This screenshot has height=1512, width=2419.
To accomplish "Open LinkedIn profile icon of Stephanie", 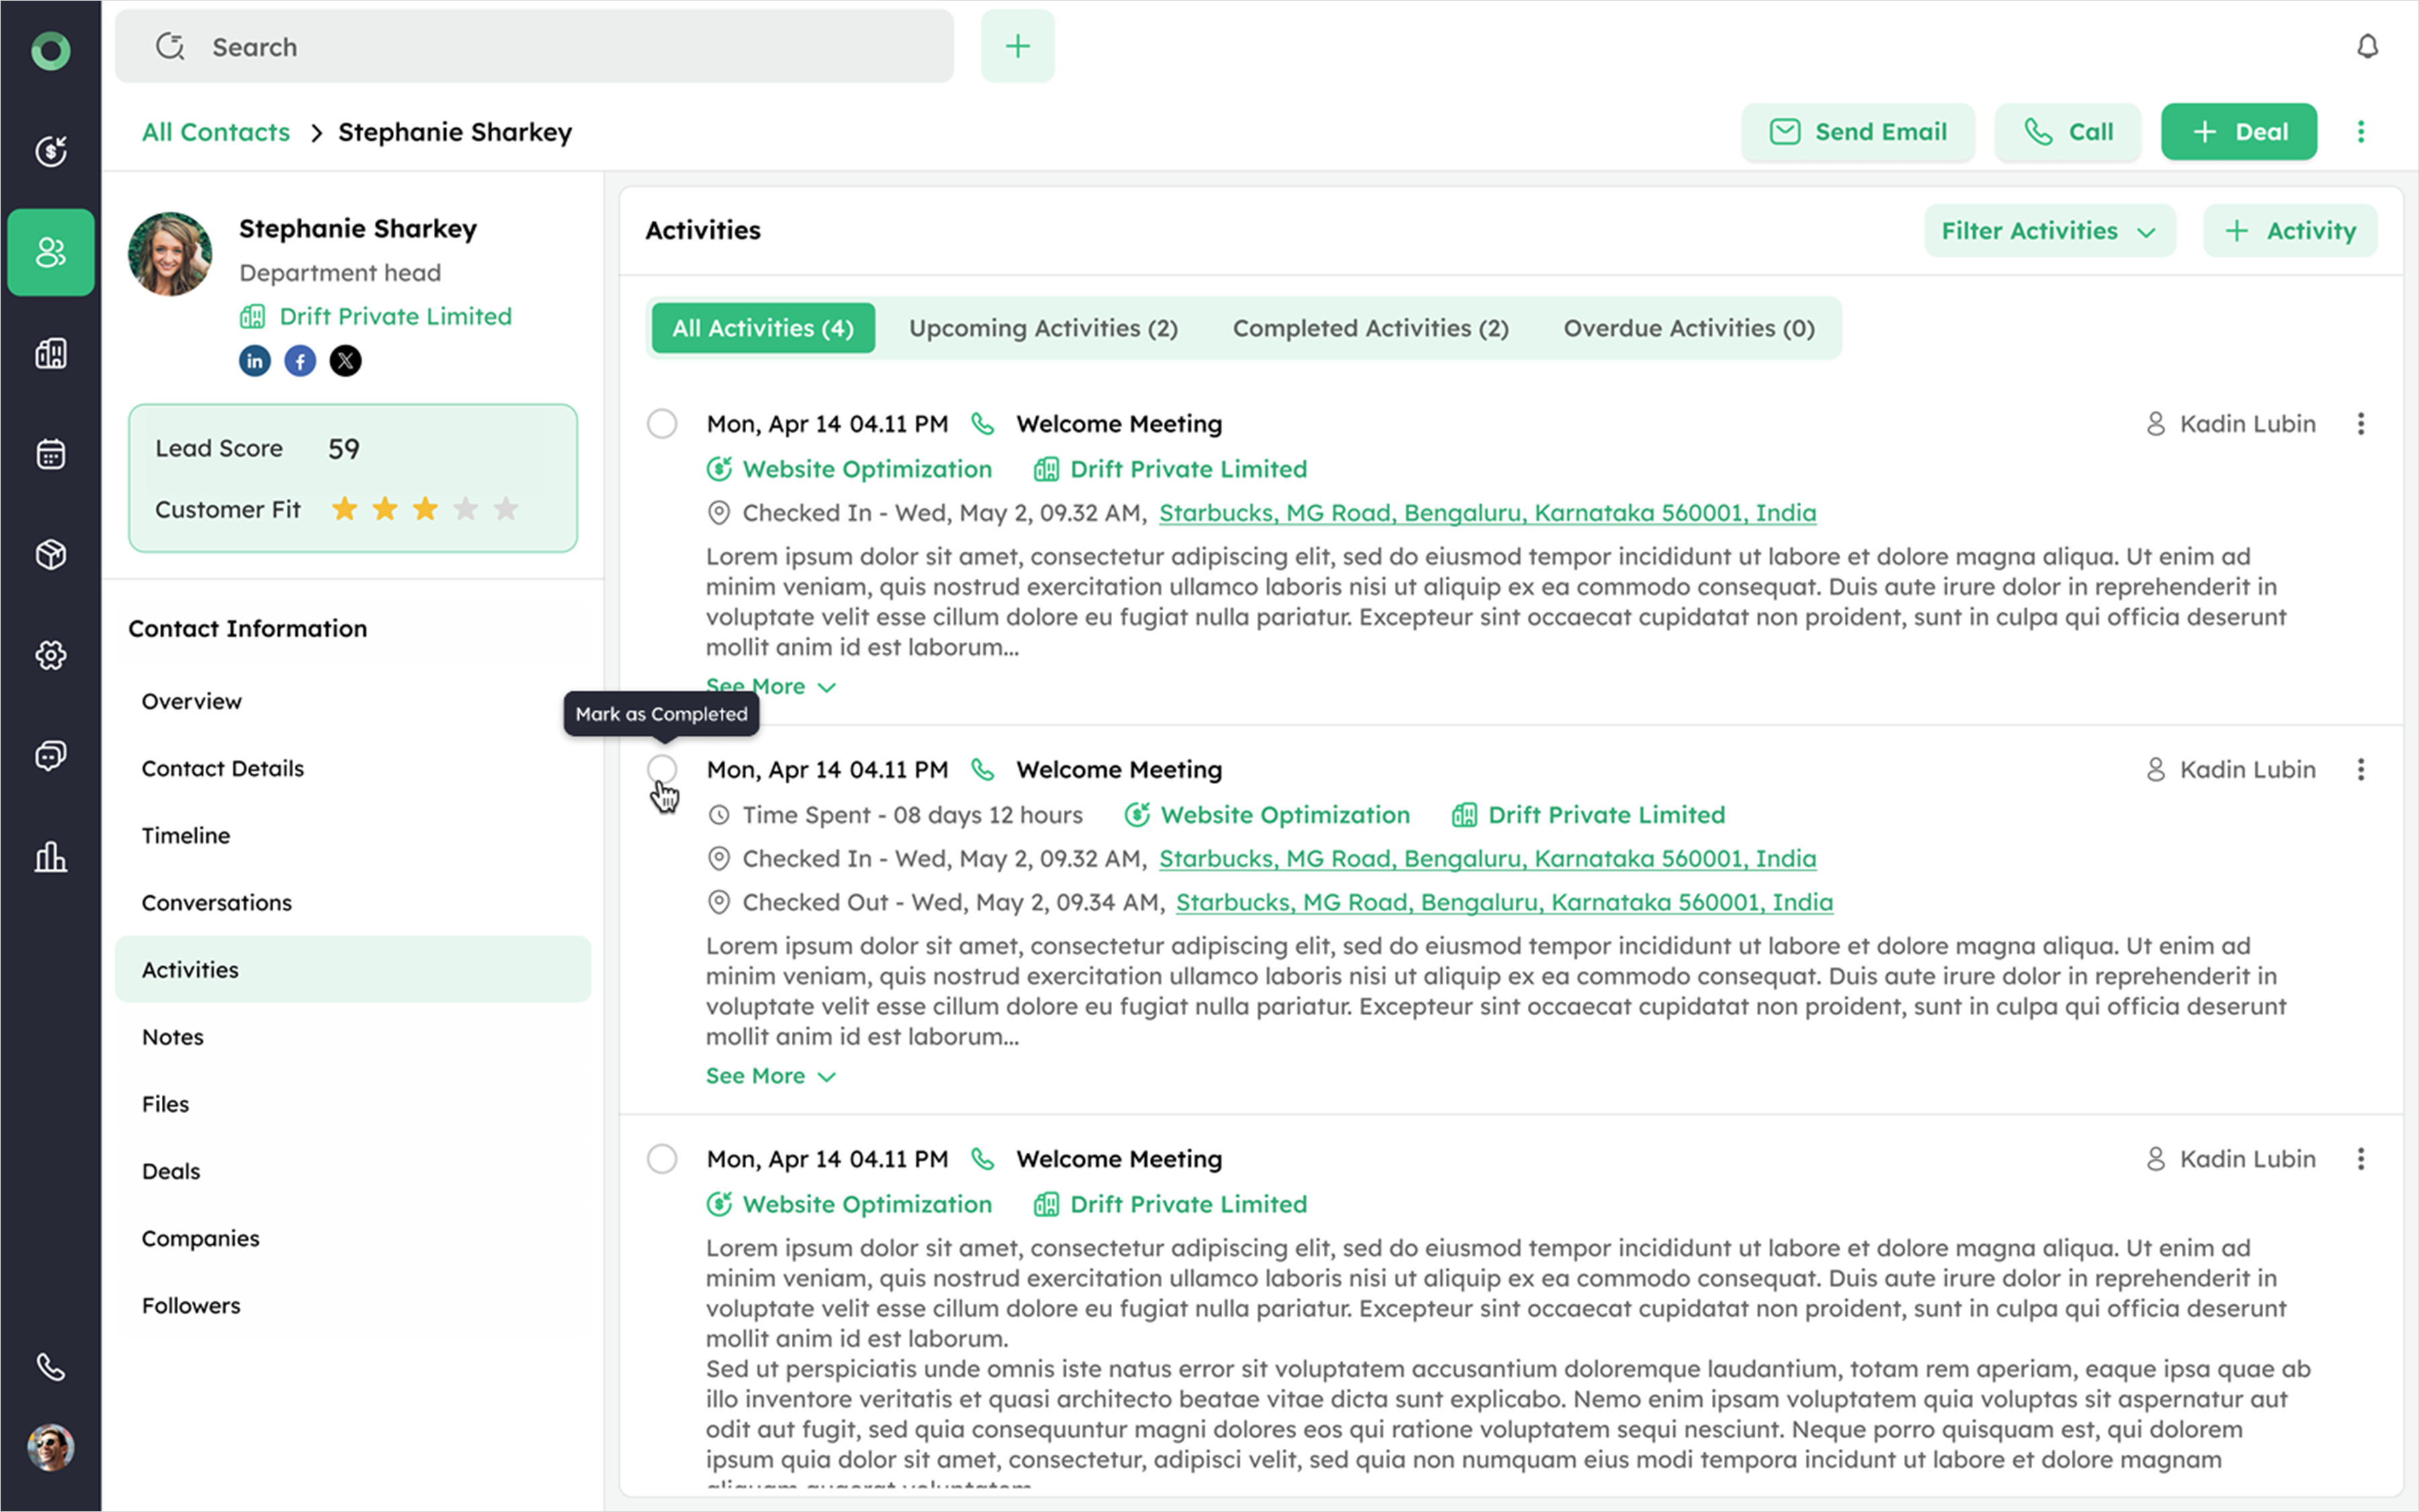I will coord(254,361).
